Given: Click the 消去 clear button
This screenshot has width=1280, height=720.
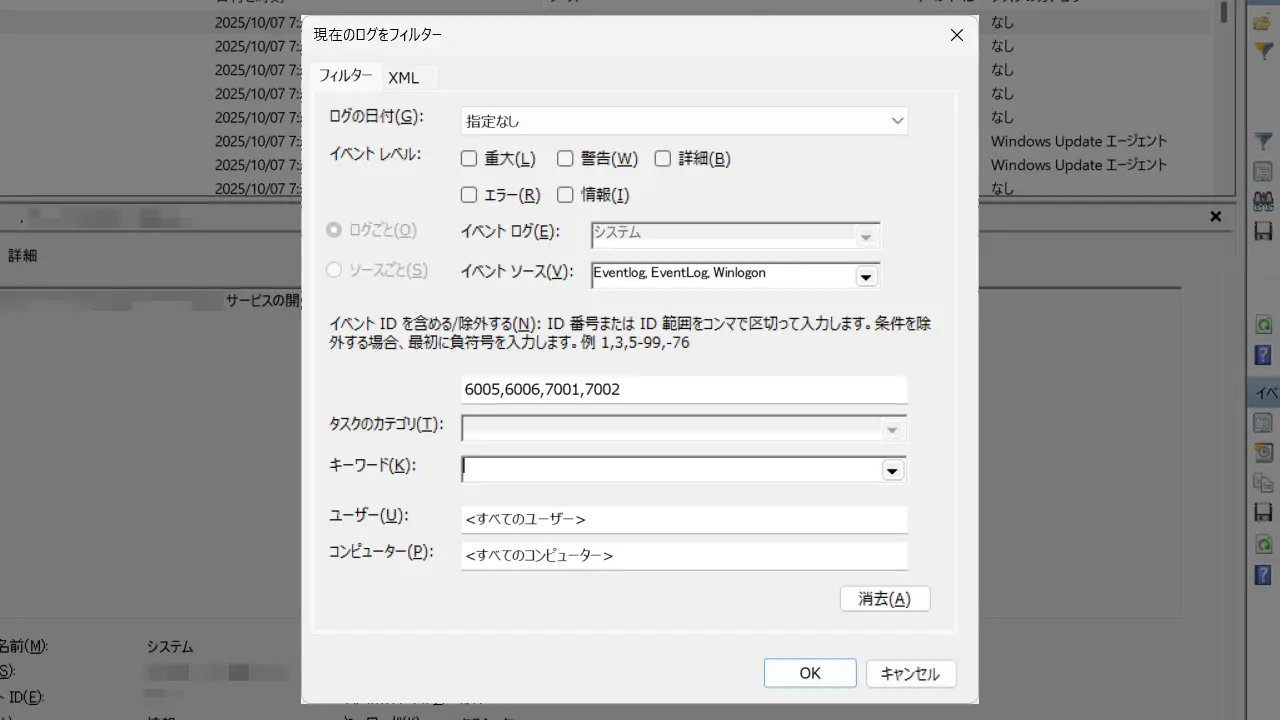Looking at the screenshot, I should click(885, 598).
